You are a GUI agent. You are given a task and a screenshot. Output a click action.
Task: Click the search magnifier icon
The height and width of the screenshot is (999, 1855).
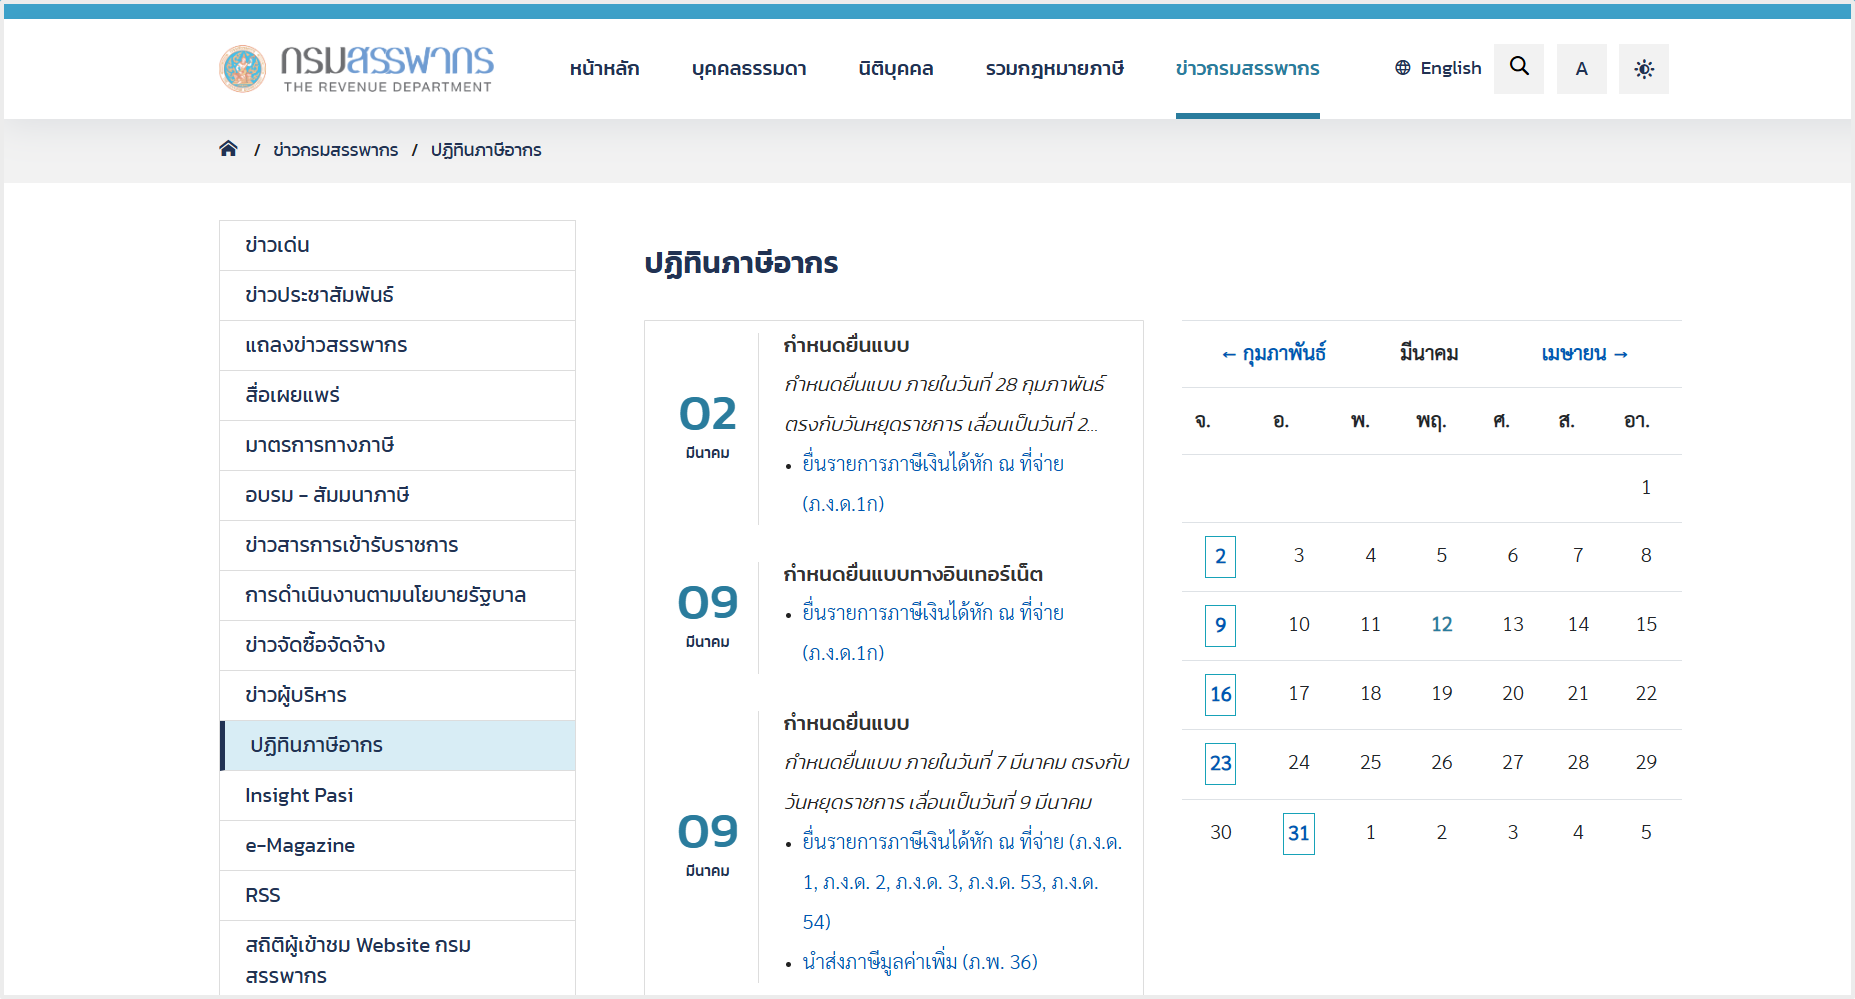[1518, 68]
